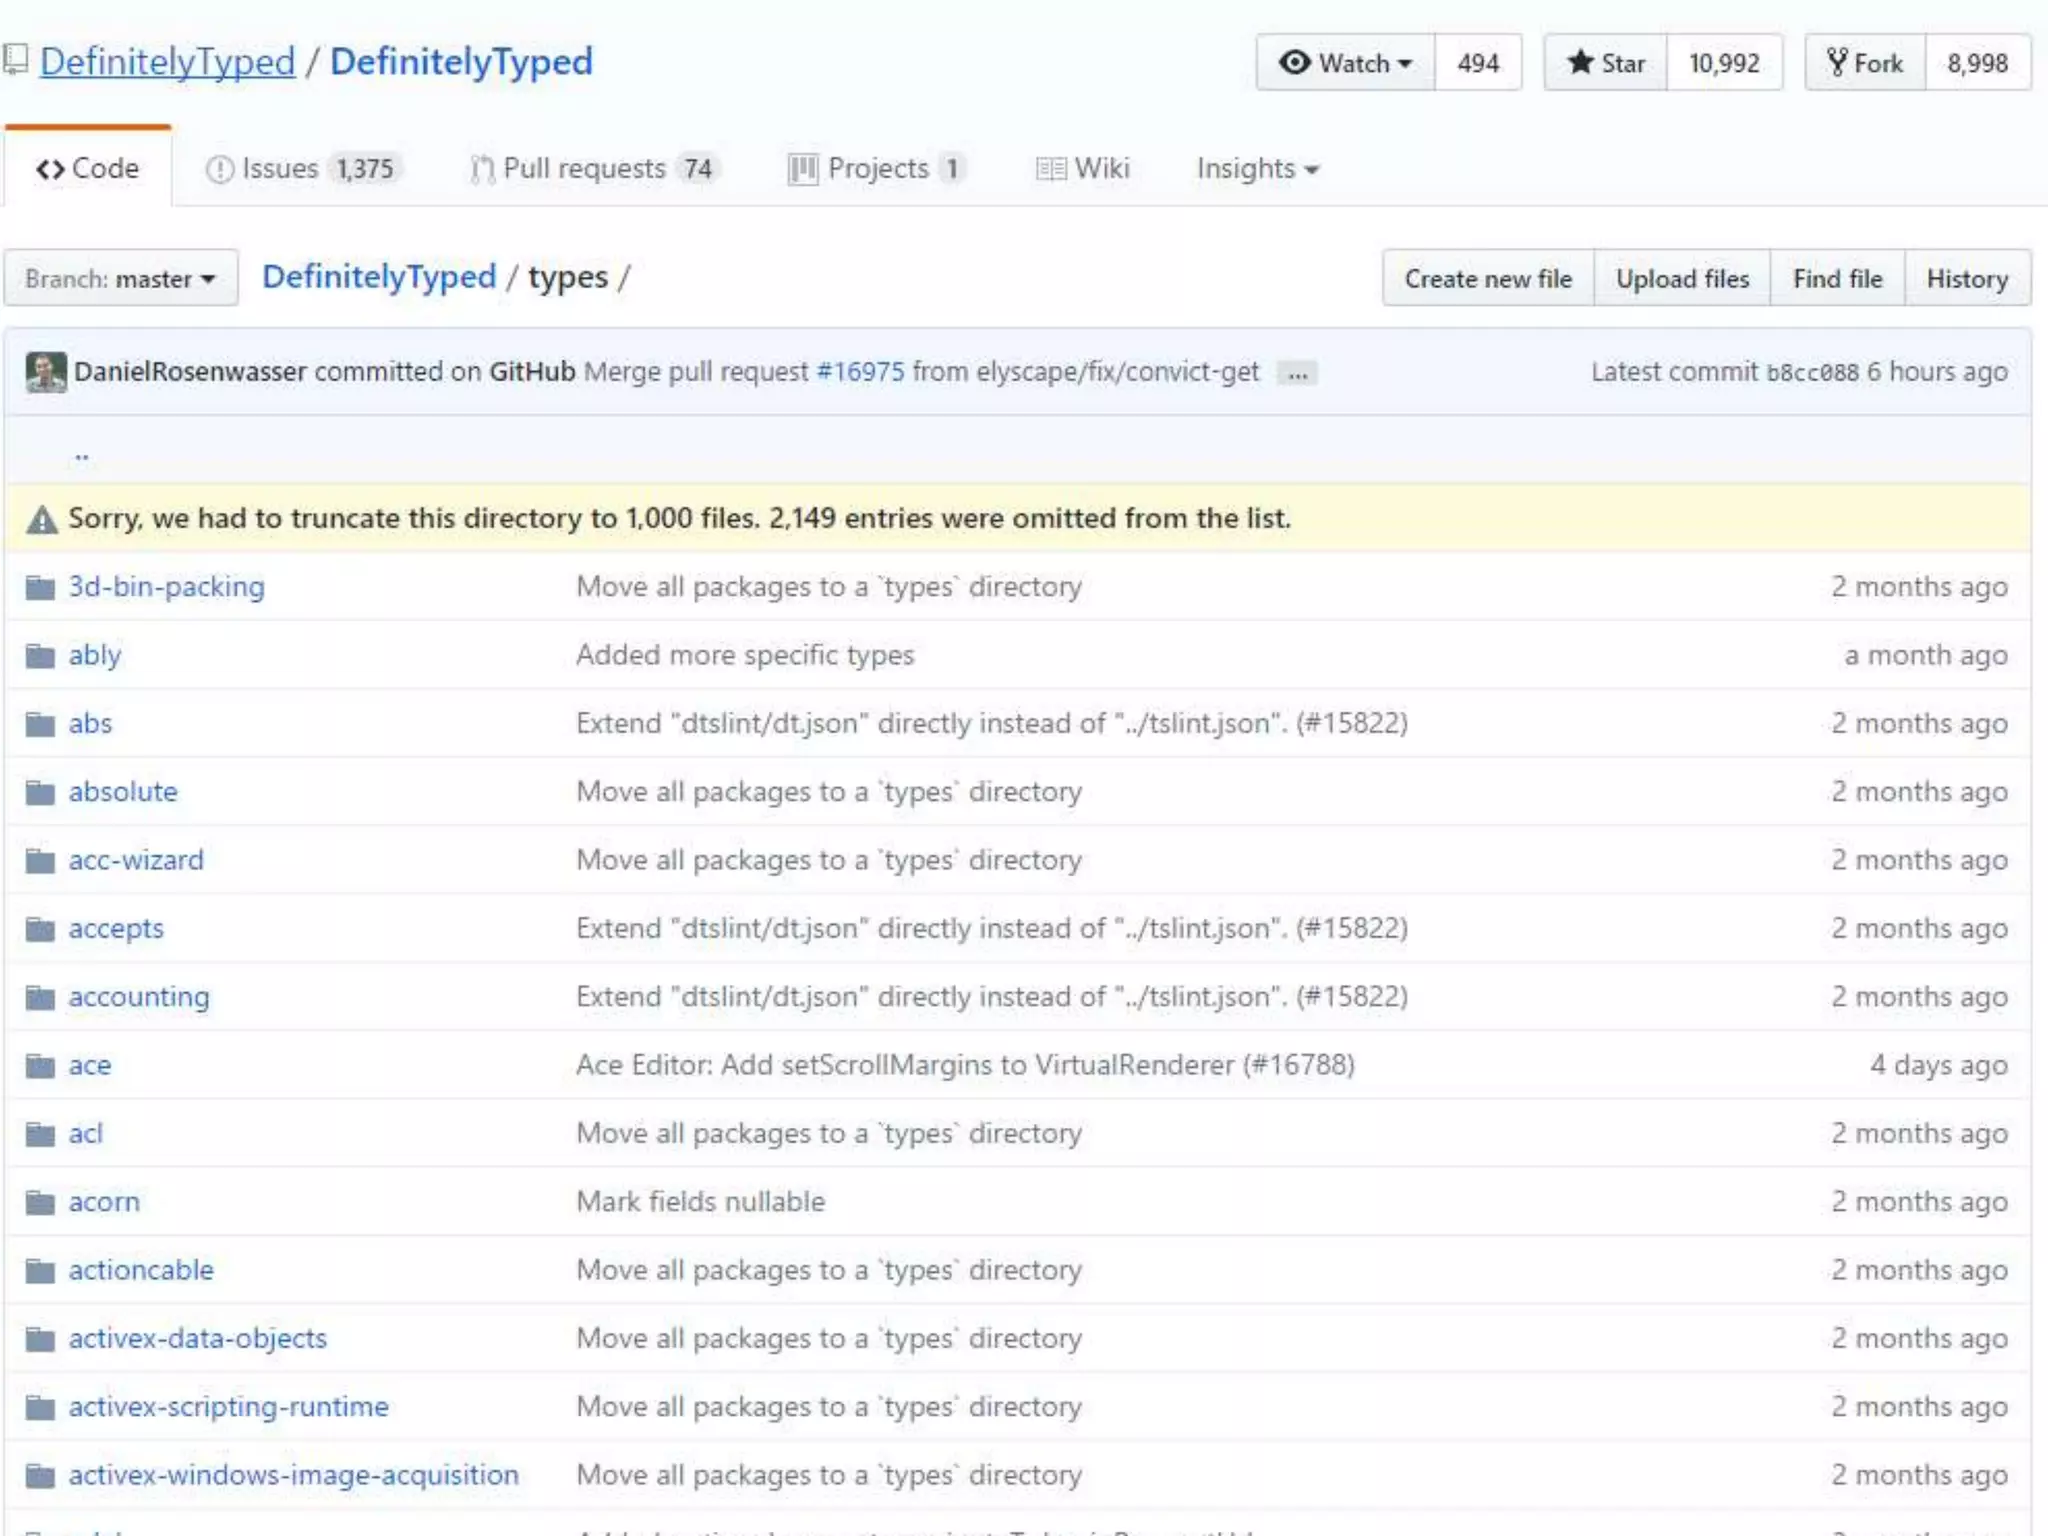Open the 3d-bin-packing folder
Image resolution: width=2048 pixels, height=1536 pixels.
[166, 587]
